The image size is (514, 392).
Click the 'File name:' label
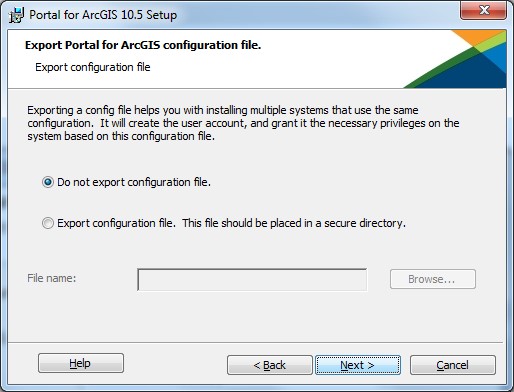52,278
